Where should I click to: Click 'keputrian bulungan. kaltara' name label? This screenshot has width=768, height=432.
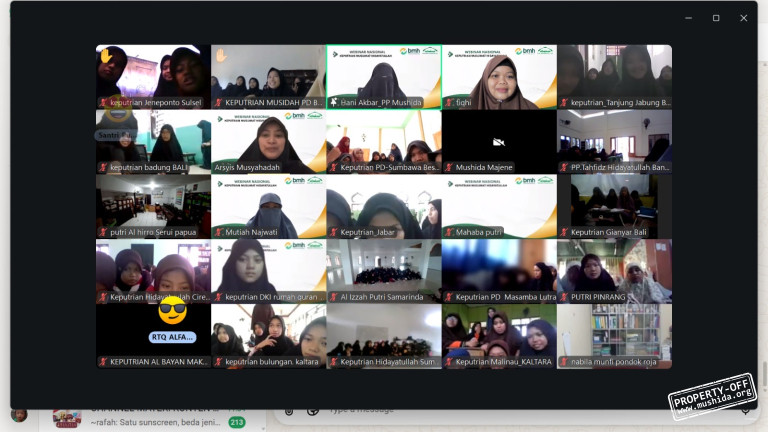pos(272,362)
